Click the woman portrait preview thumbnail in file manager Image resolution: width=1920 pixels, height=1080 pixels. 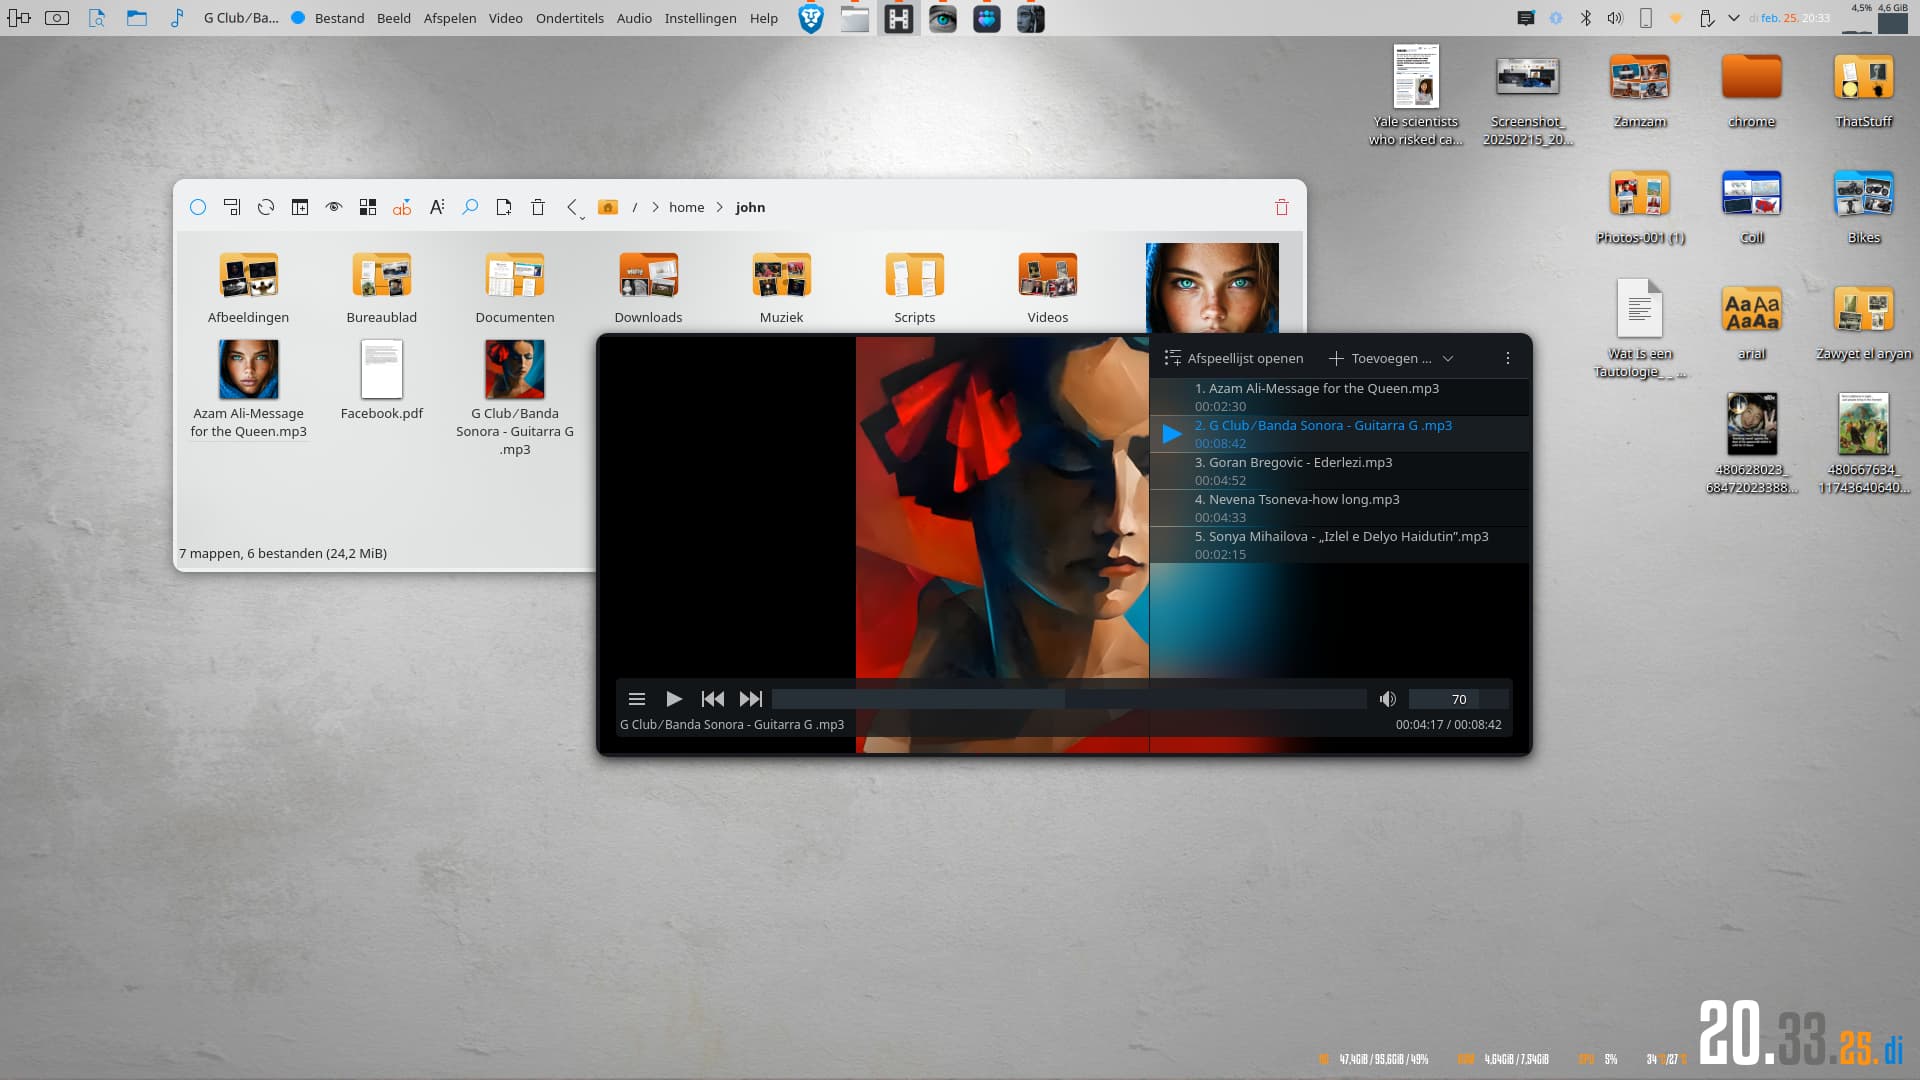click(1212, 288)
